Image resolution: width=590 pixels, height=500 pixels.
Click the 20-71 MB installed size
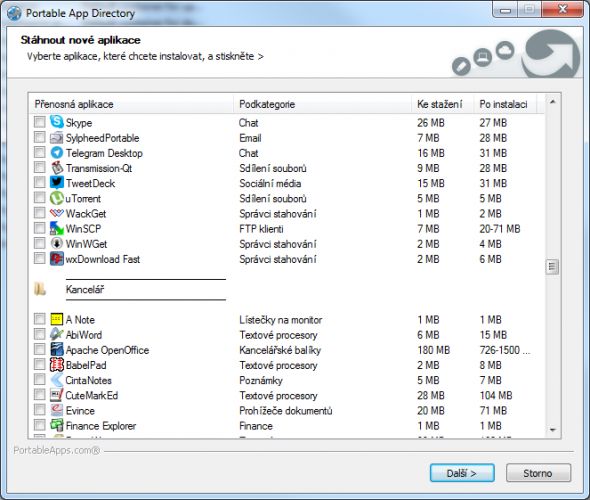point(500,229)
